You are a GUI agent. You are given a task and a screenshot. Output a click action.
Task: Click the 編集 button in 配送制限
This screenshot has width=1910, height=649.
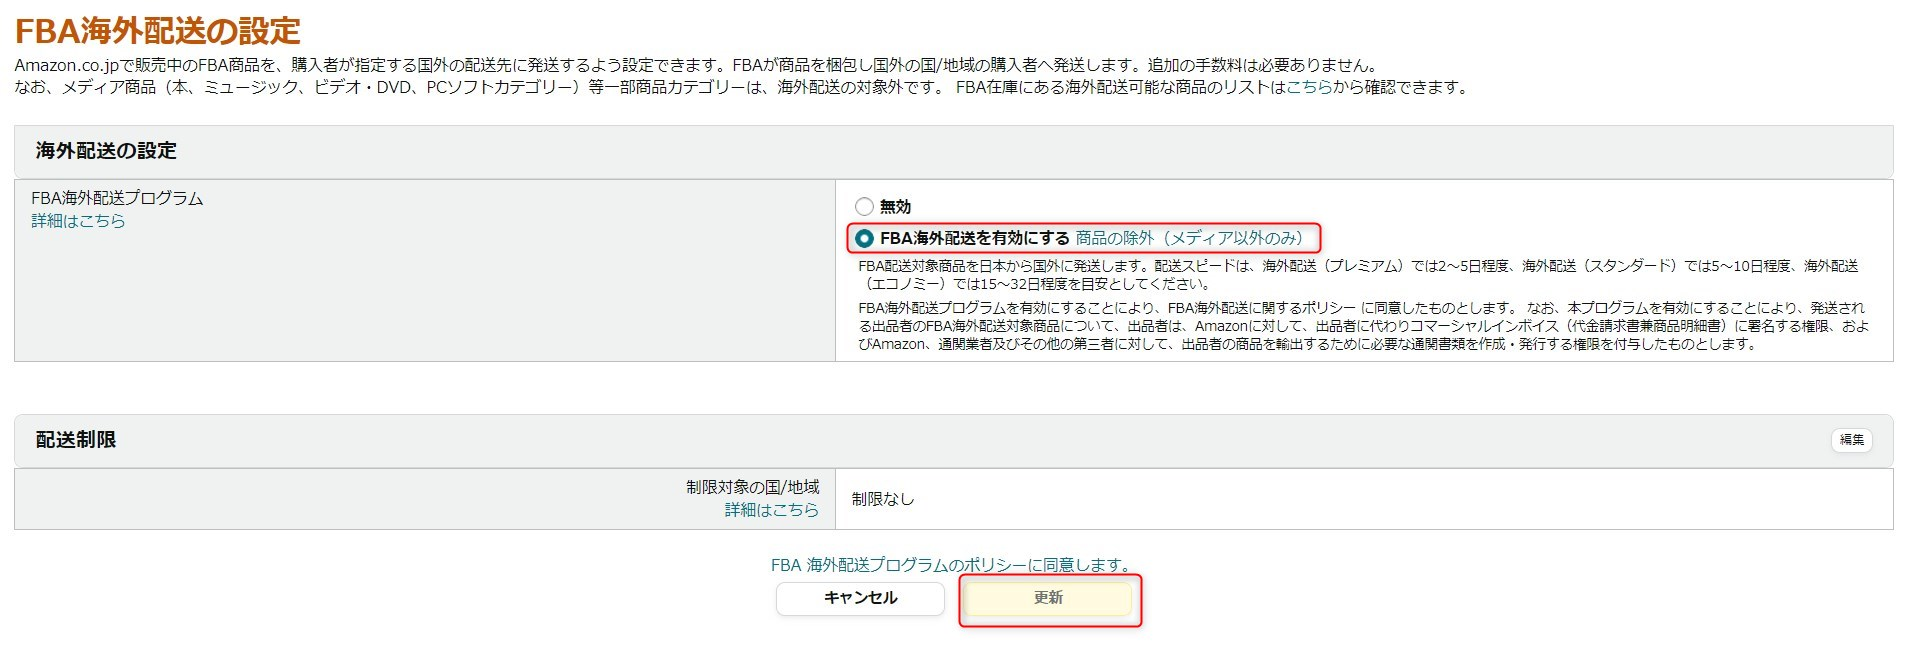[x=1851, y=440]
